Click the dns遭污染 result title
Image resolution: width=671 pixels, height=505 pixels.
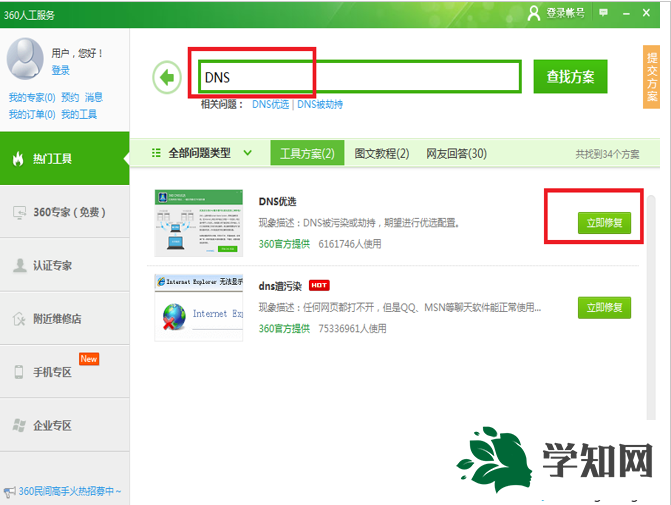click(x=280, y=286)
